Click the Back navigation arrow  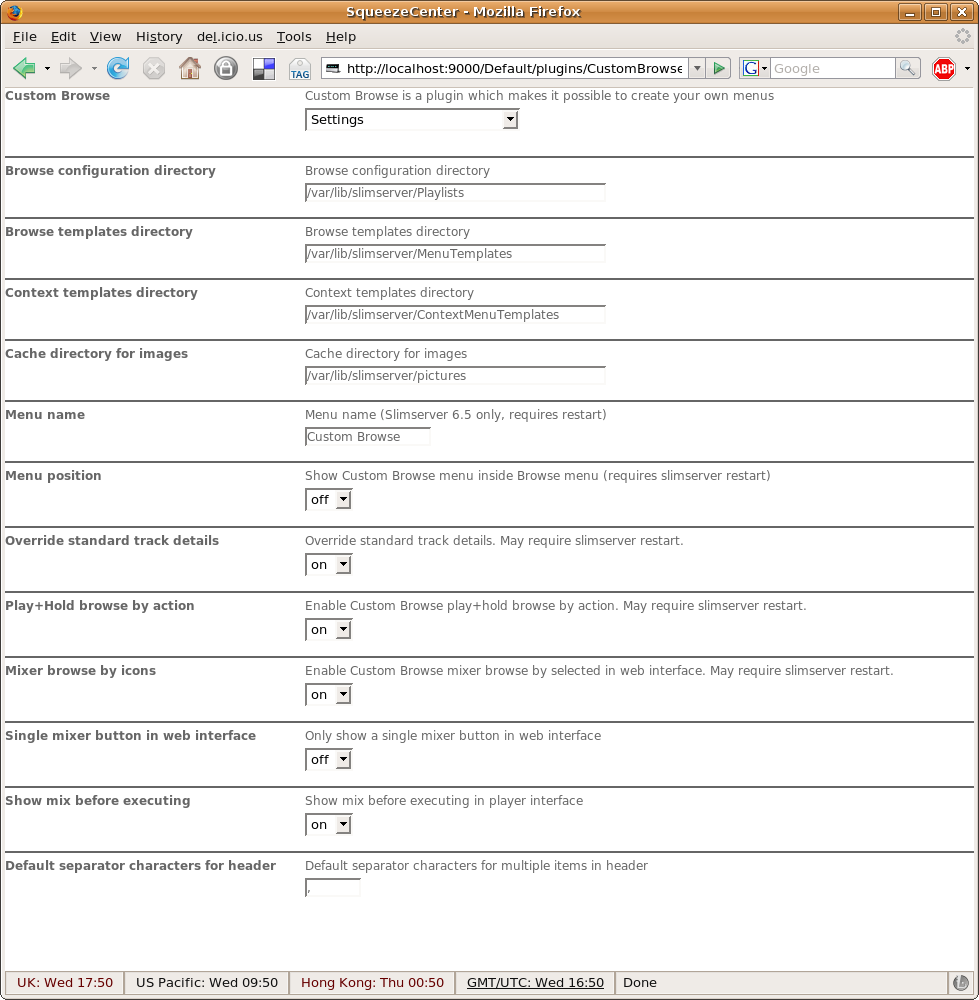point(24,68)
